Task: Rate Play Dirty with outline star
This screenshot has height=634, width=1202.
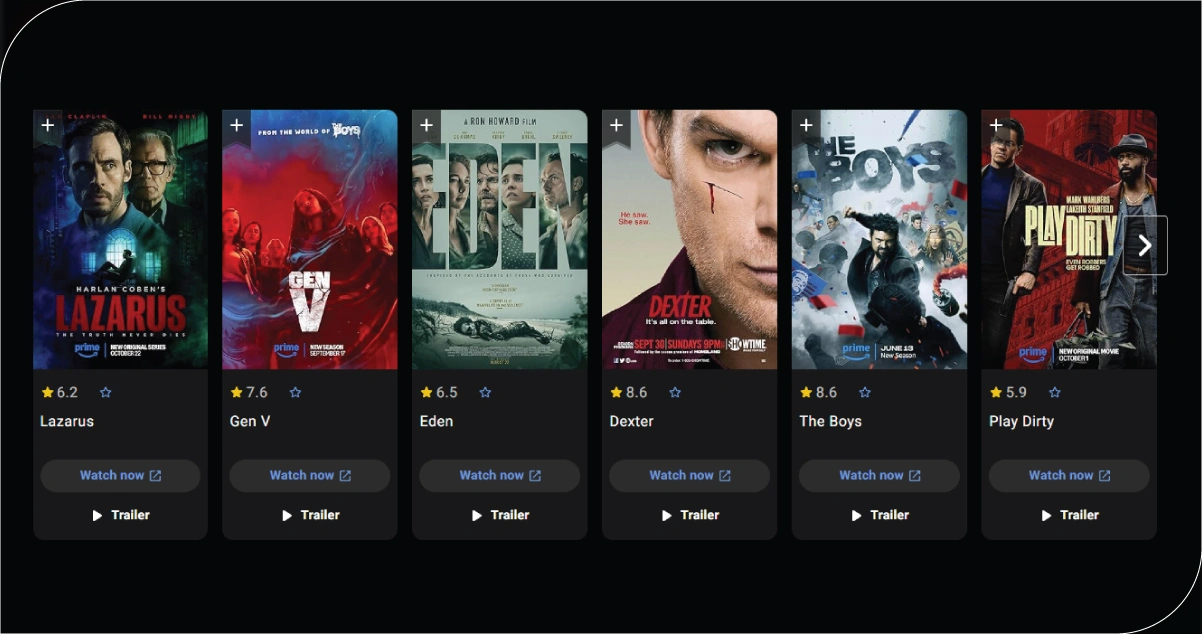Action: (1054, 393)
